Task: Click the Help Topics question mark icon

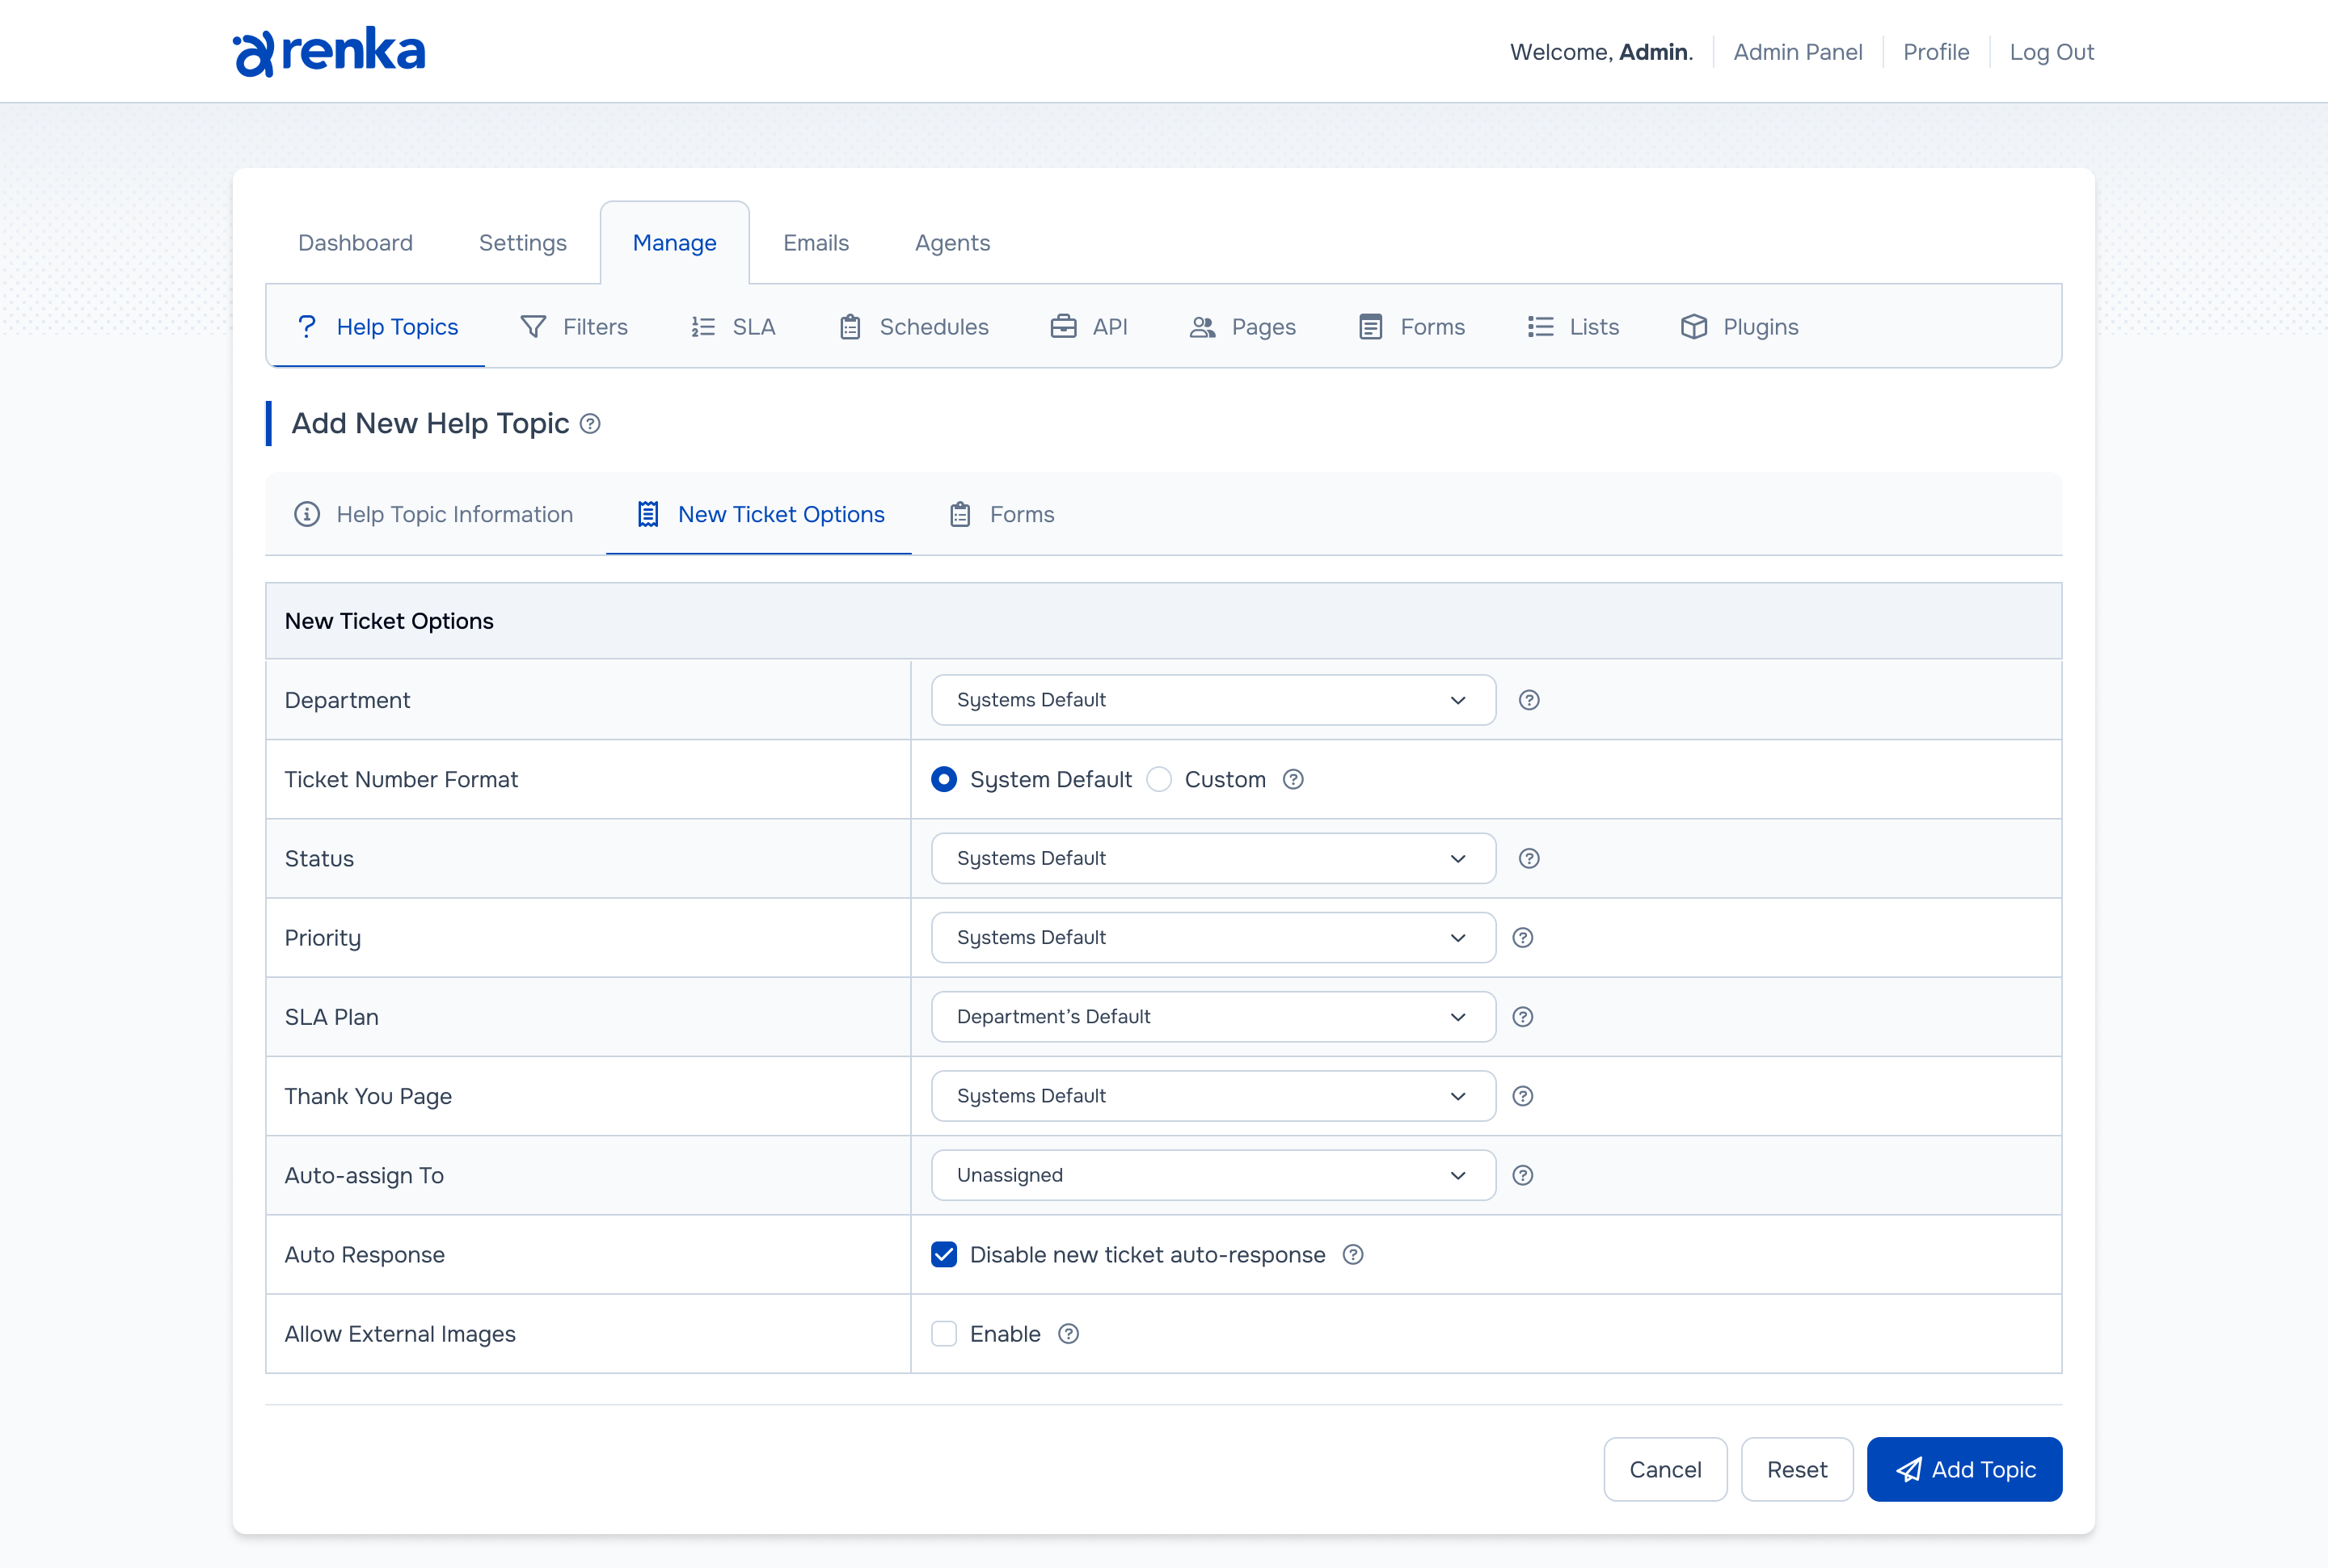Action: (307, 327)
